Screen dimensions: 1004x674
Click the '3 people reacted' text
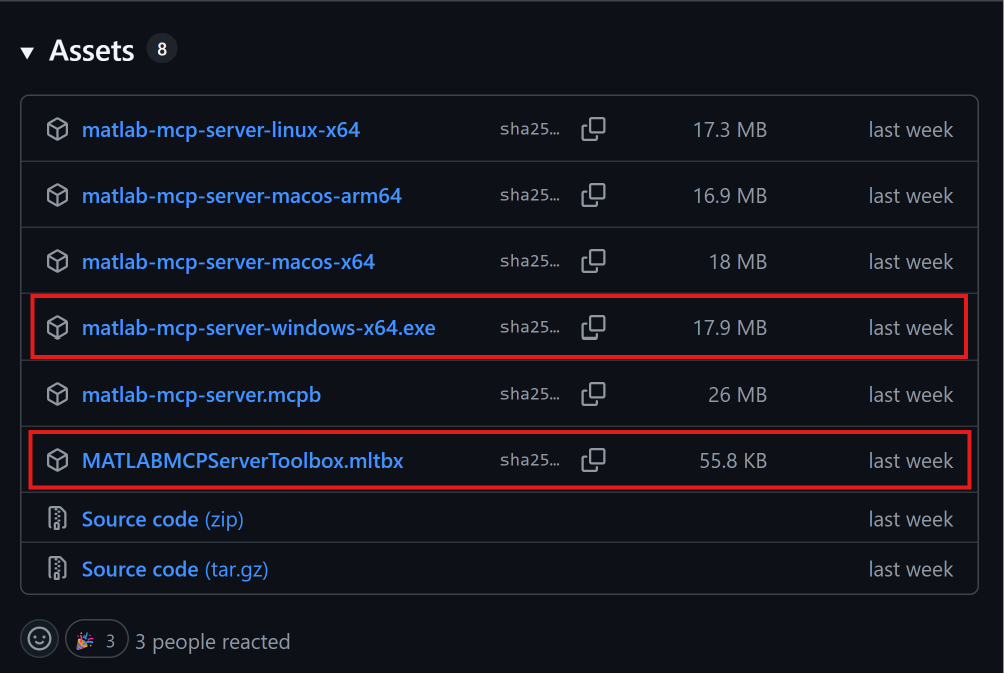click(213, 641)
